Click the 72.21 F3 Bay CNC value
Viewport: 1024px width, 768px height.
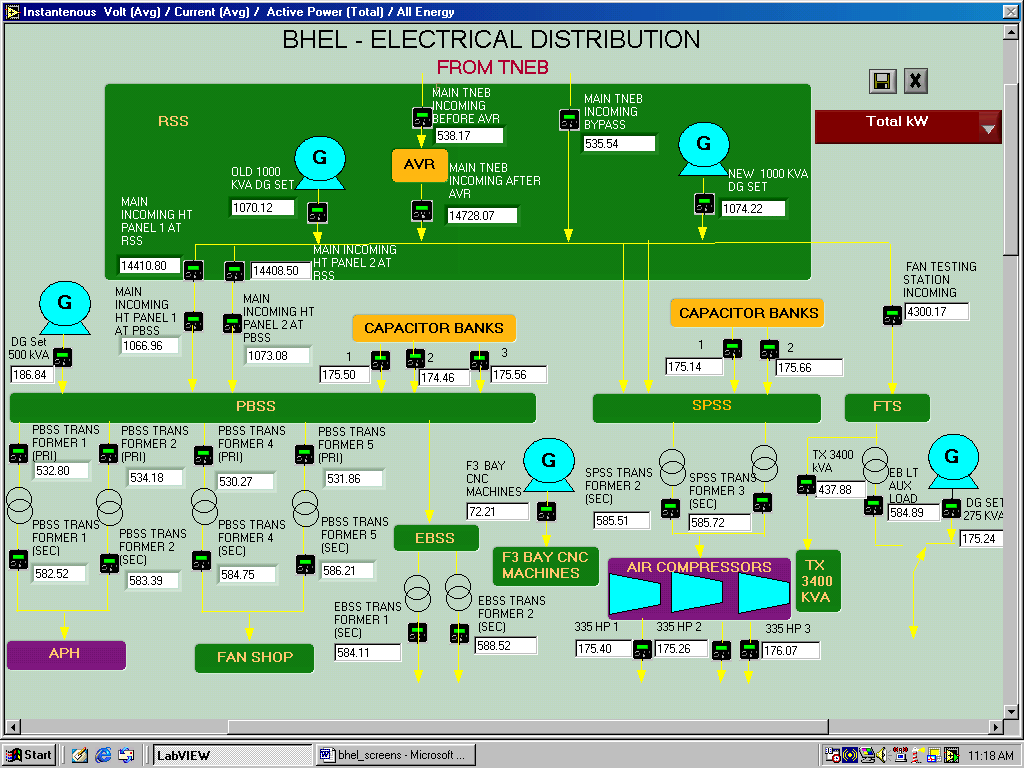[x=498, y=511]
